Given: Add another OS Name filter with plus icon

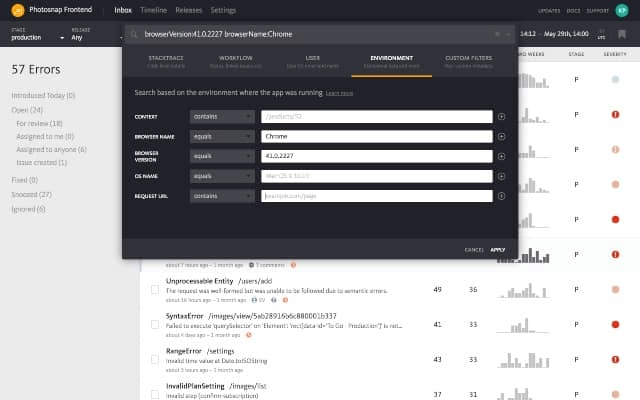Looking at the screenshot, I should point(502,176).
